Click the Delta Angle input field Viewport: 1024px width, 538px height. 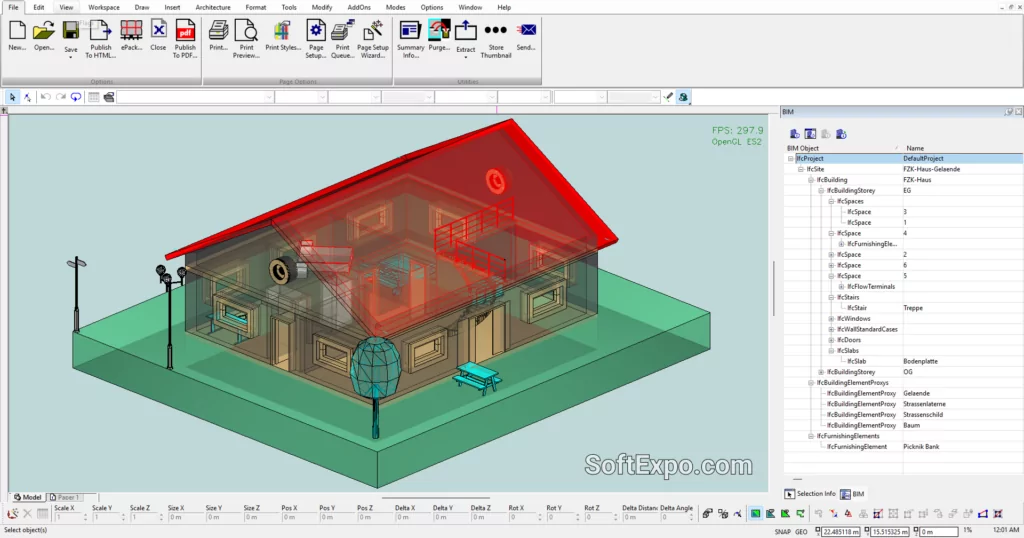click(x=675, y=518)
